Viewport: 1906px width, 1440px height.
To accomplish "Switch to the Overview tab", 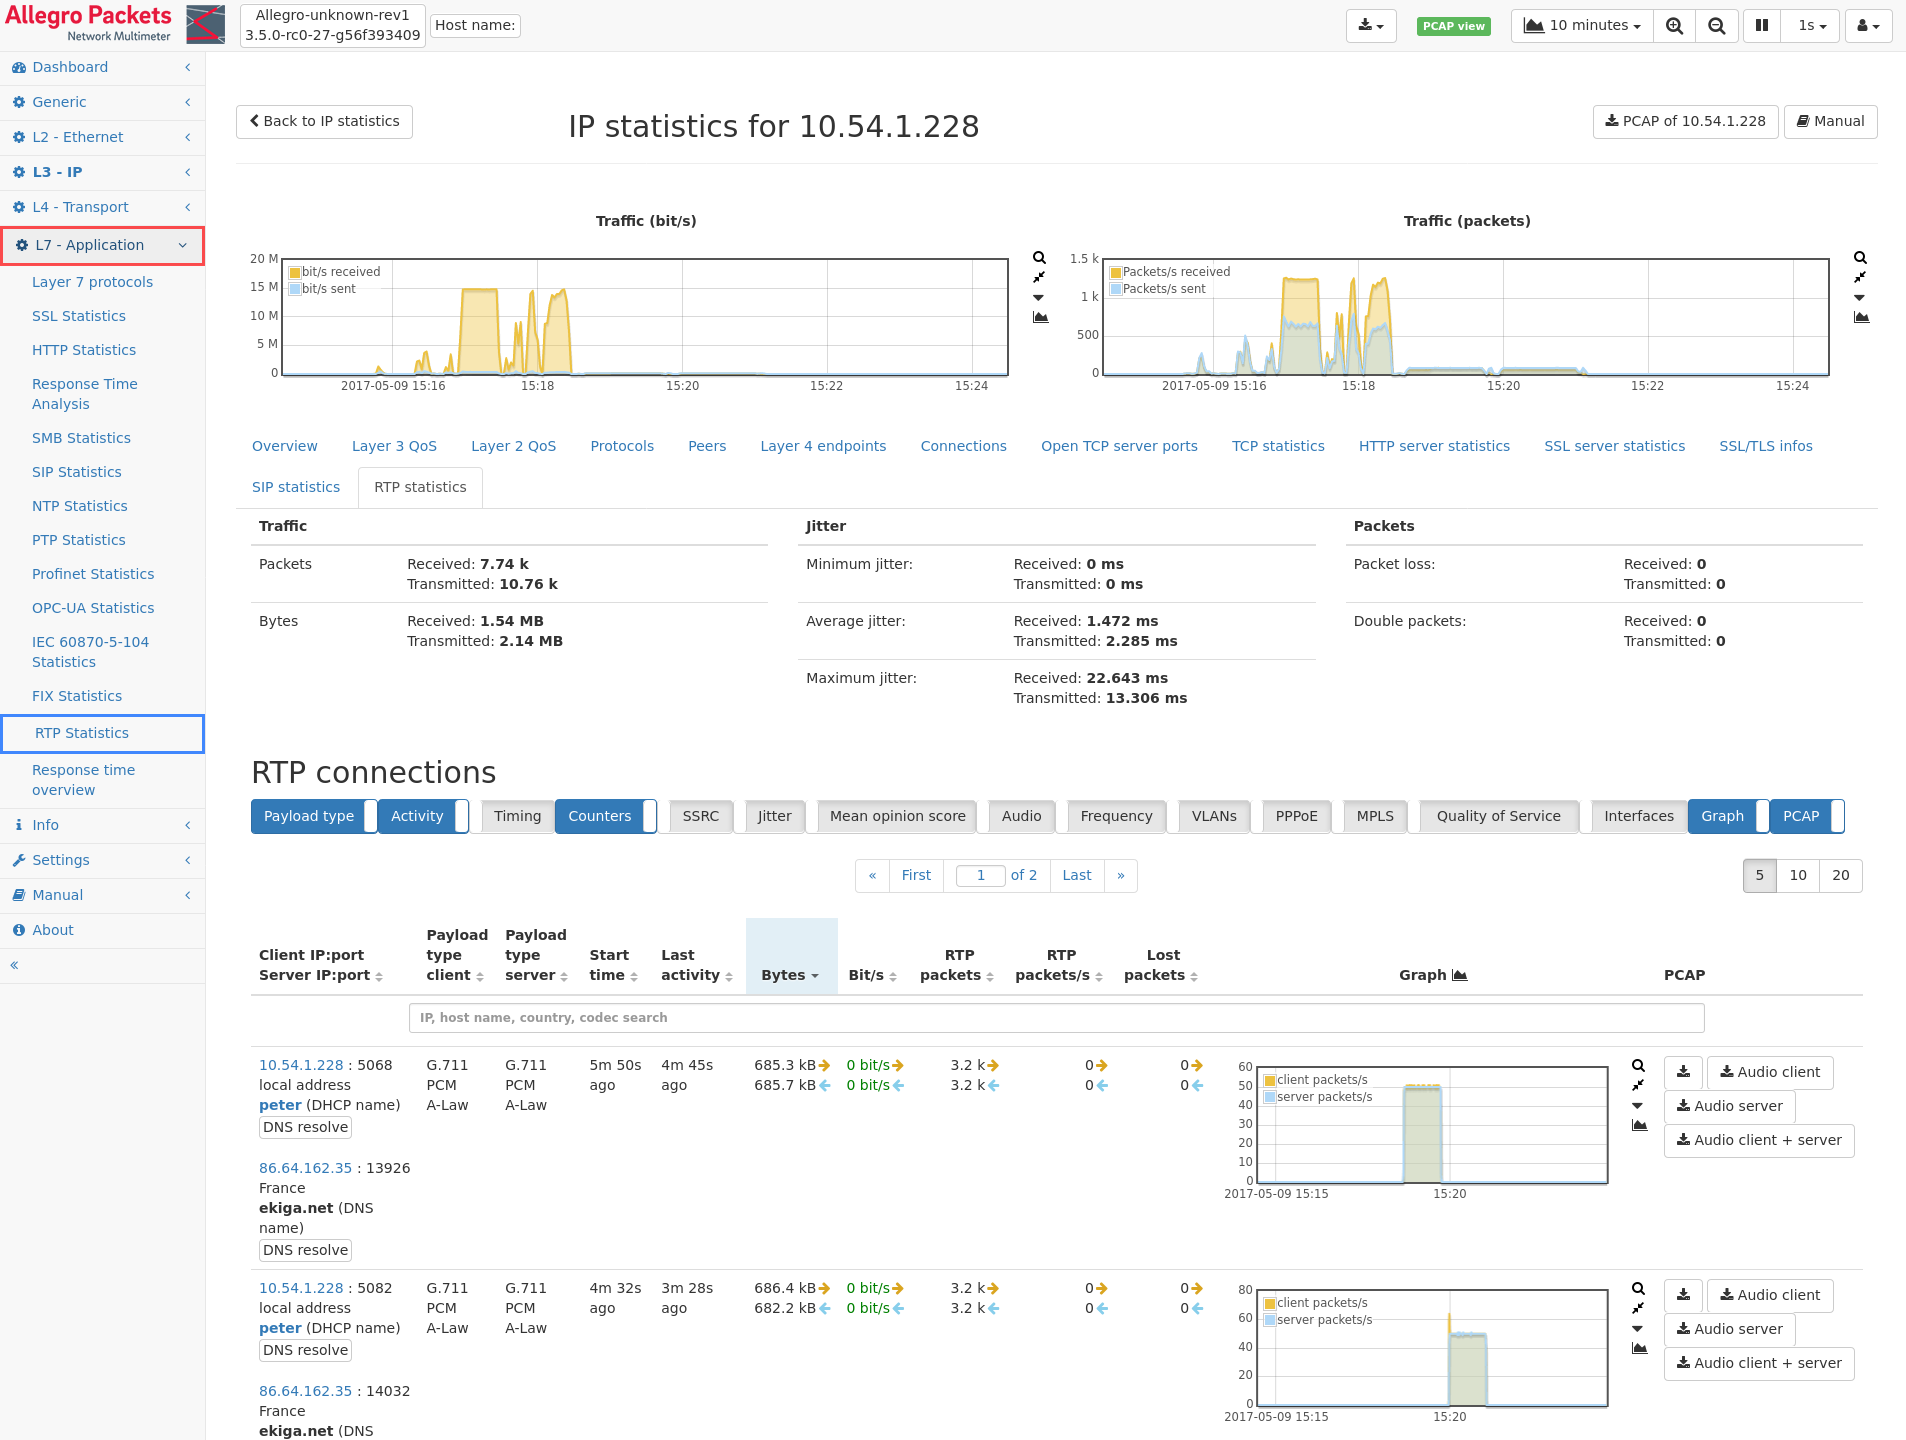I will click(x=285, y=446).
